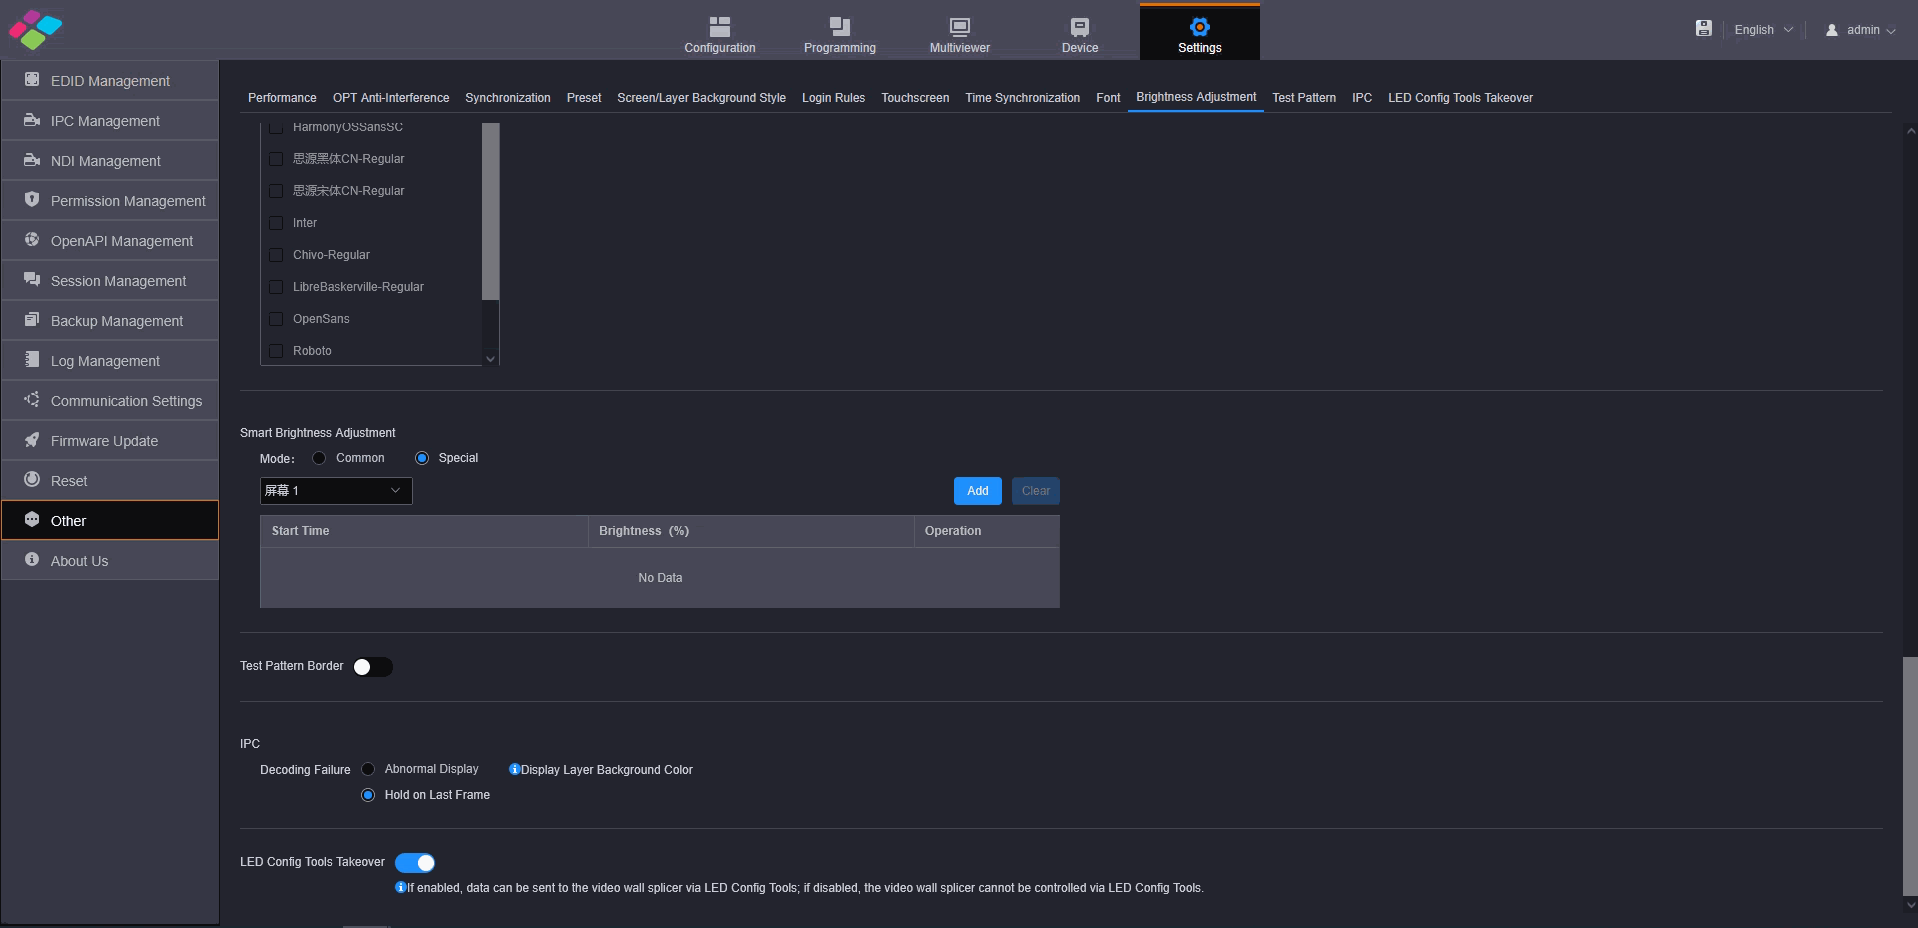Image resolution: width=1918 pixels, height=928 pixels.
Task: Click the IPC Management sidebar icon
Action: (32, 120)
